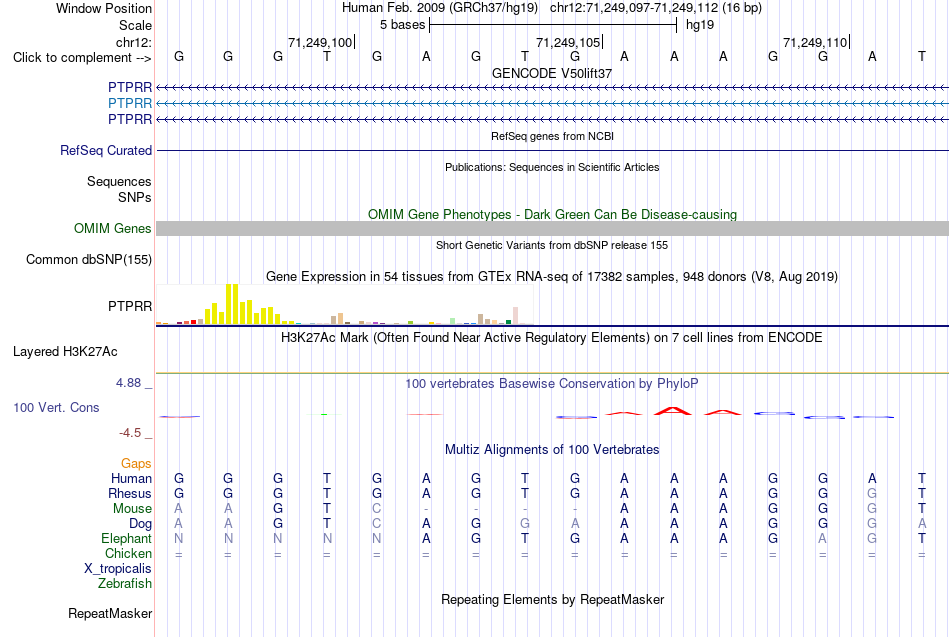
Task: Open the RefSeq Curated label
Action: [x=106, y=150]
